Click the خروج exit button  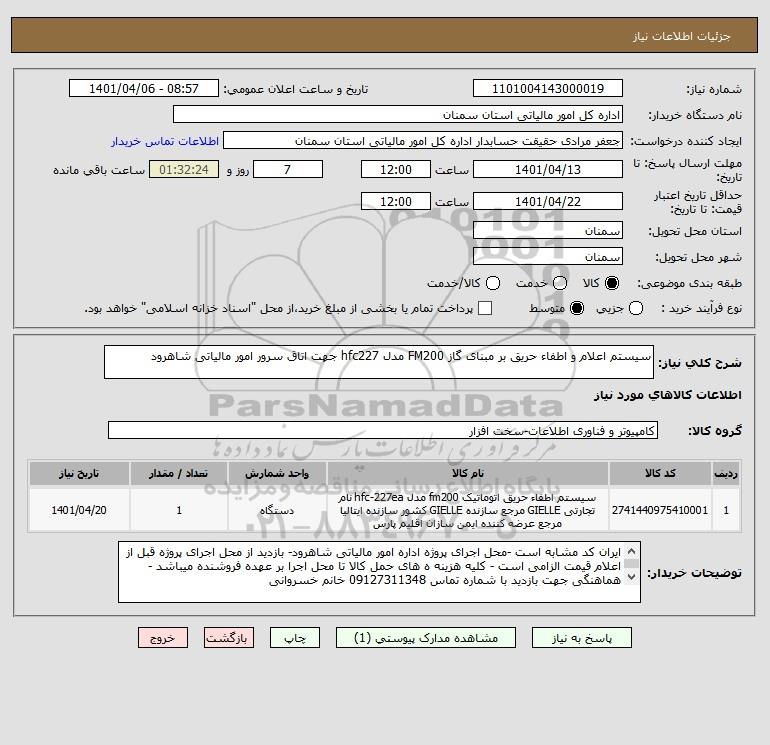point(163,638)
